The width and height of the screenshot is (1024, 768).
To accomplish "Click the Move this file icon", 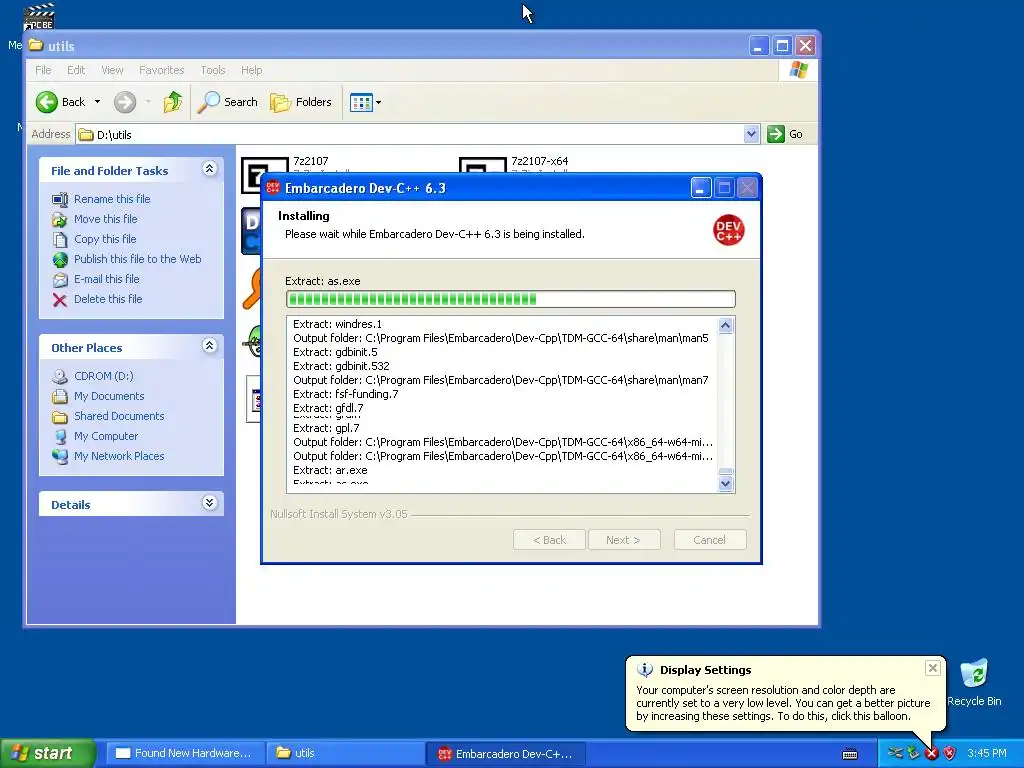I will 60,219.
